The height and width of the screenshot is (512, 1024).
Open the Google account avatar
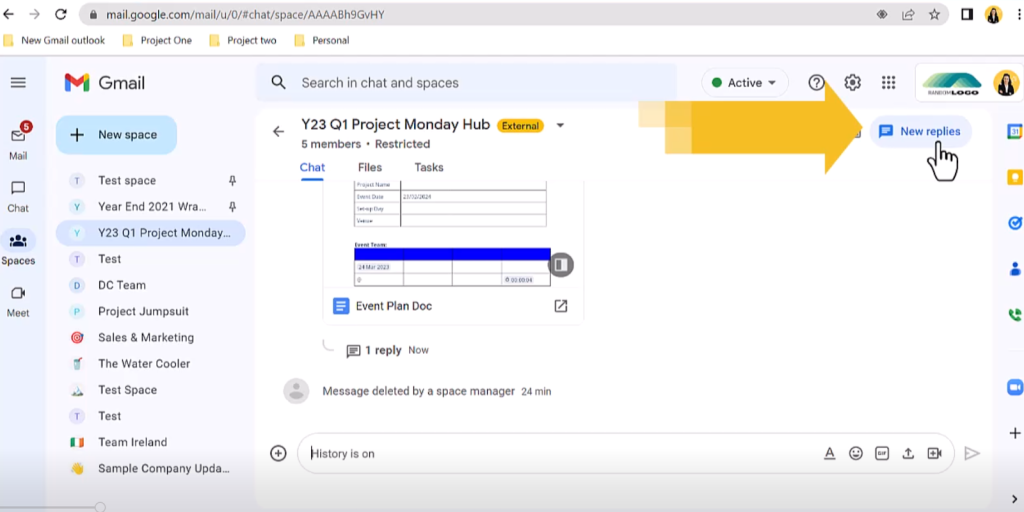(x=1006, y=83)
